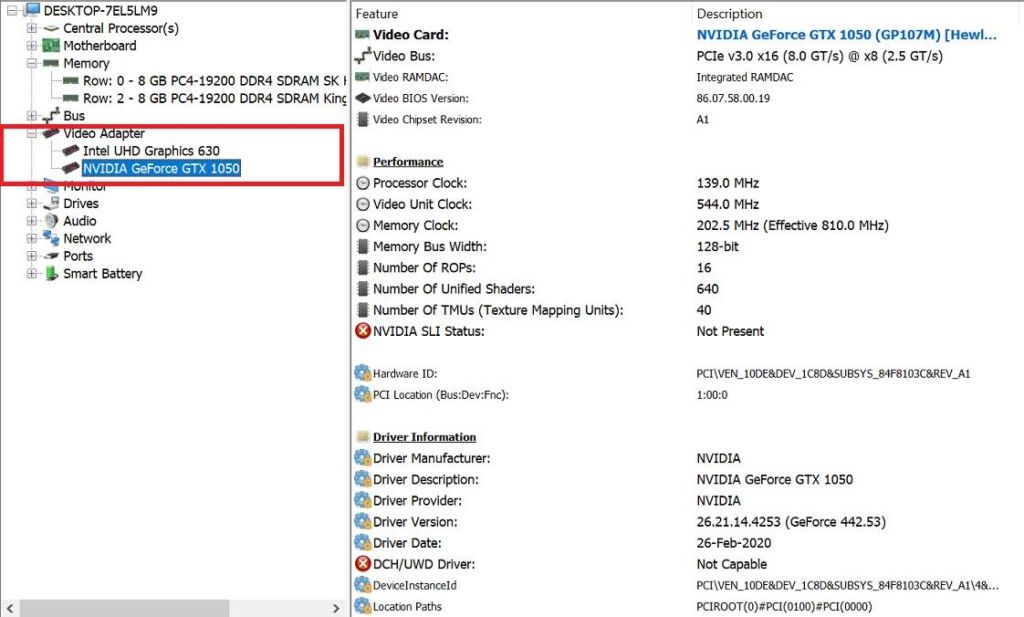Click the red X beside DCH/UWD Driver

[x=363, y=563]
